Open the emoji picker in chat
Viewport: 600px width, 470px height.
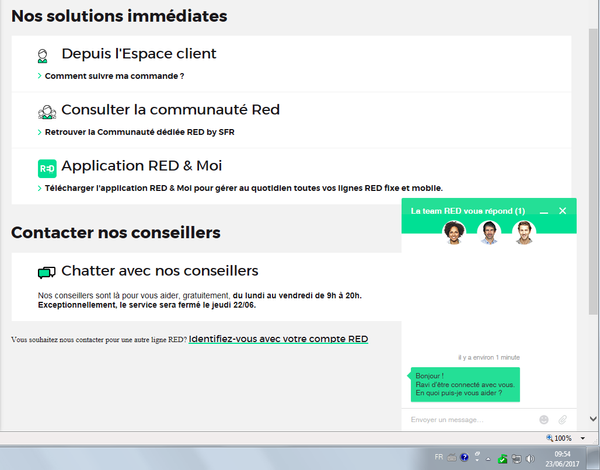click(x=544, y=420)
